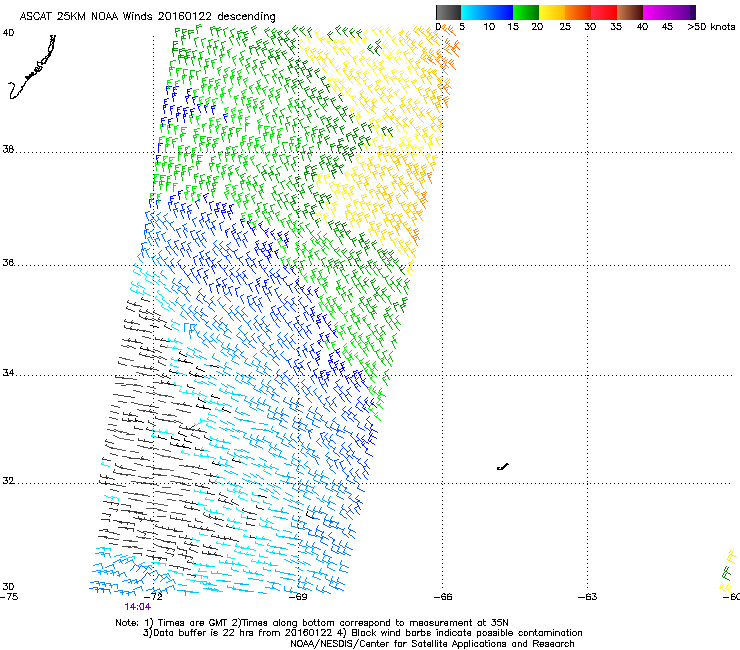Click the orange 25-30 knots legend segment
740x650 pixels.
(578, 12)
